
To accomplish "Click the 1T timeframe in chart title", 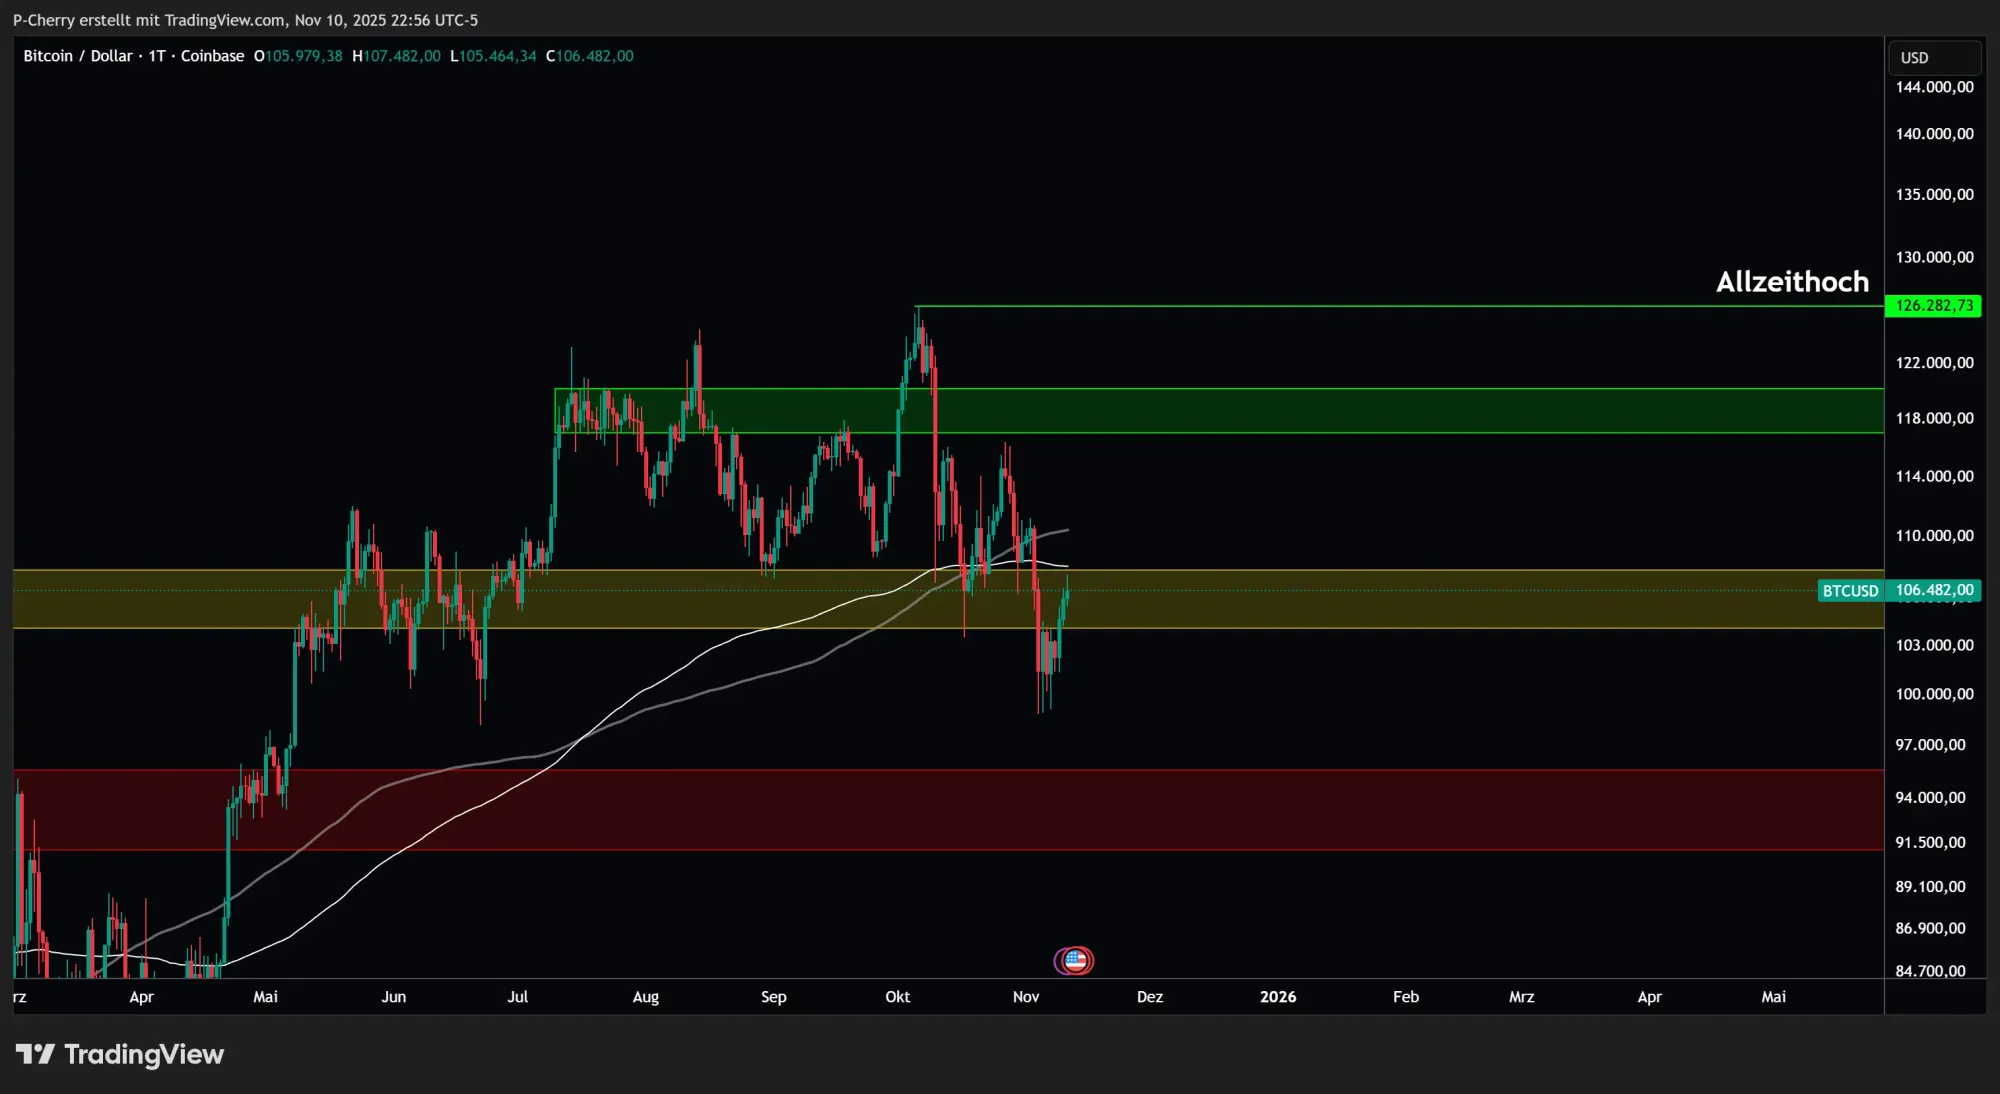I will (x=157, y=56).
